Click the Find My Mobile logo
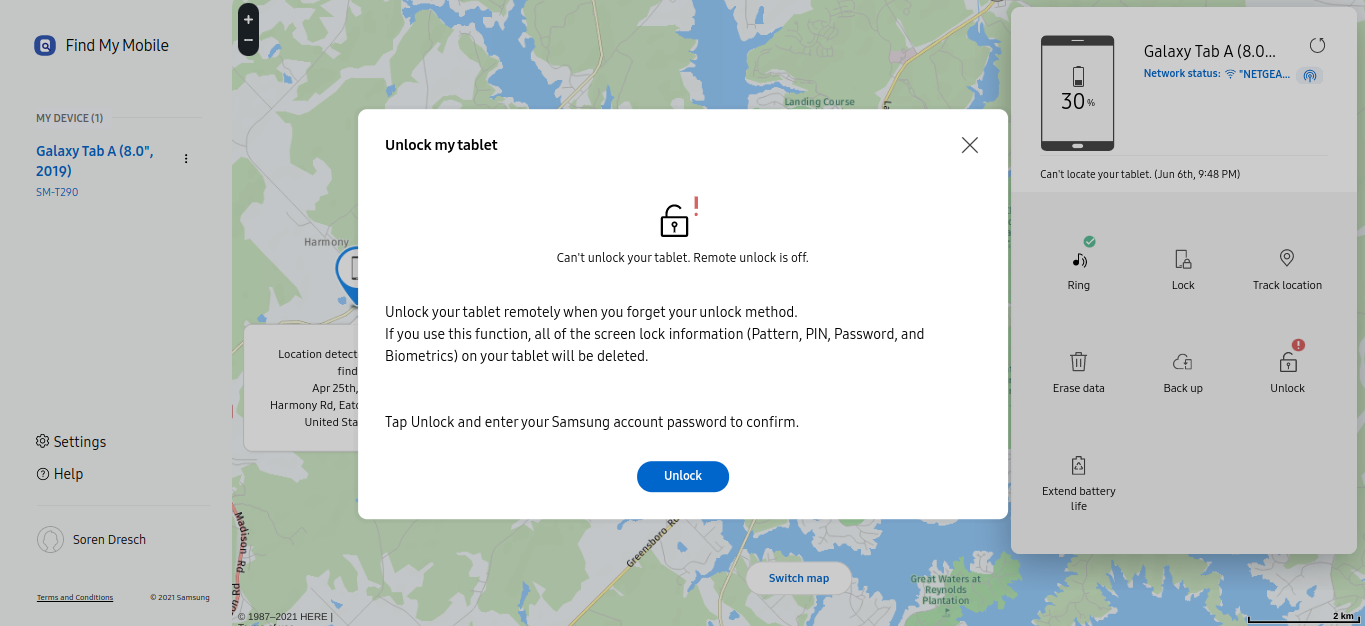Image resolution: width=1365 pixels, height=626 pixels. [45, 46]
